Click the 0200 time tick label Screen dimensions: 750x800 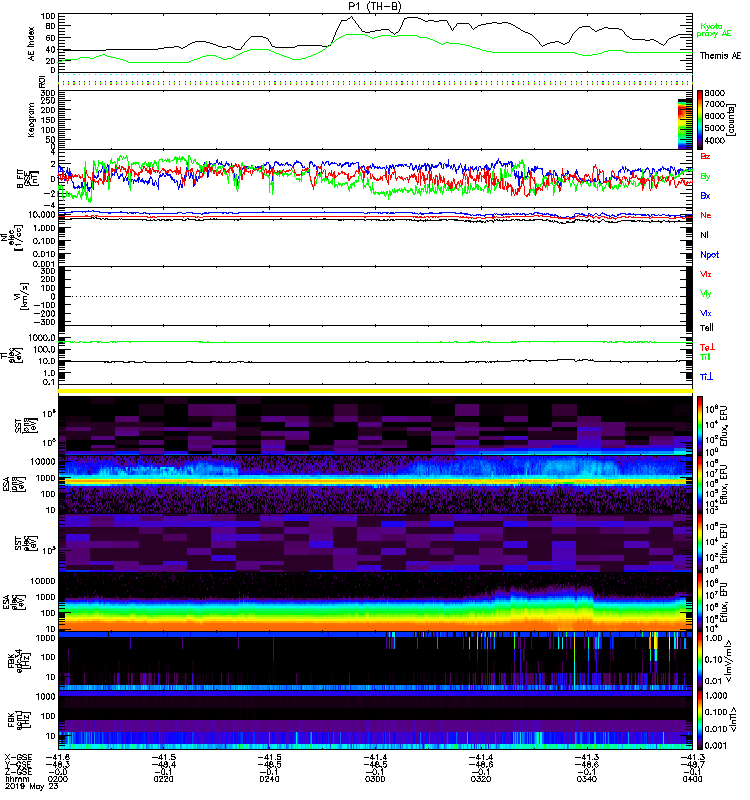click(x=58, y=779)
